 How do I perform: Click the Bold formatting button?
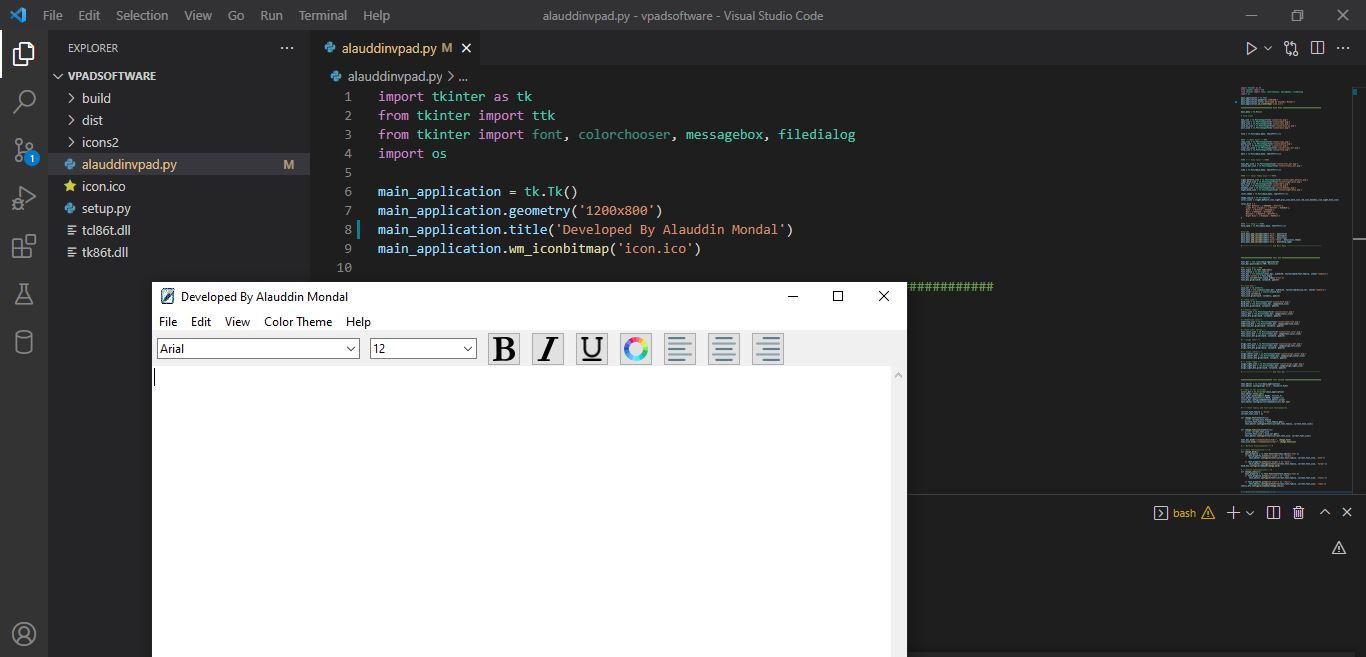click(504, 349)
